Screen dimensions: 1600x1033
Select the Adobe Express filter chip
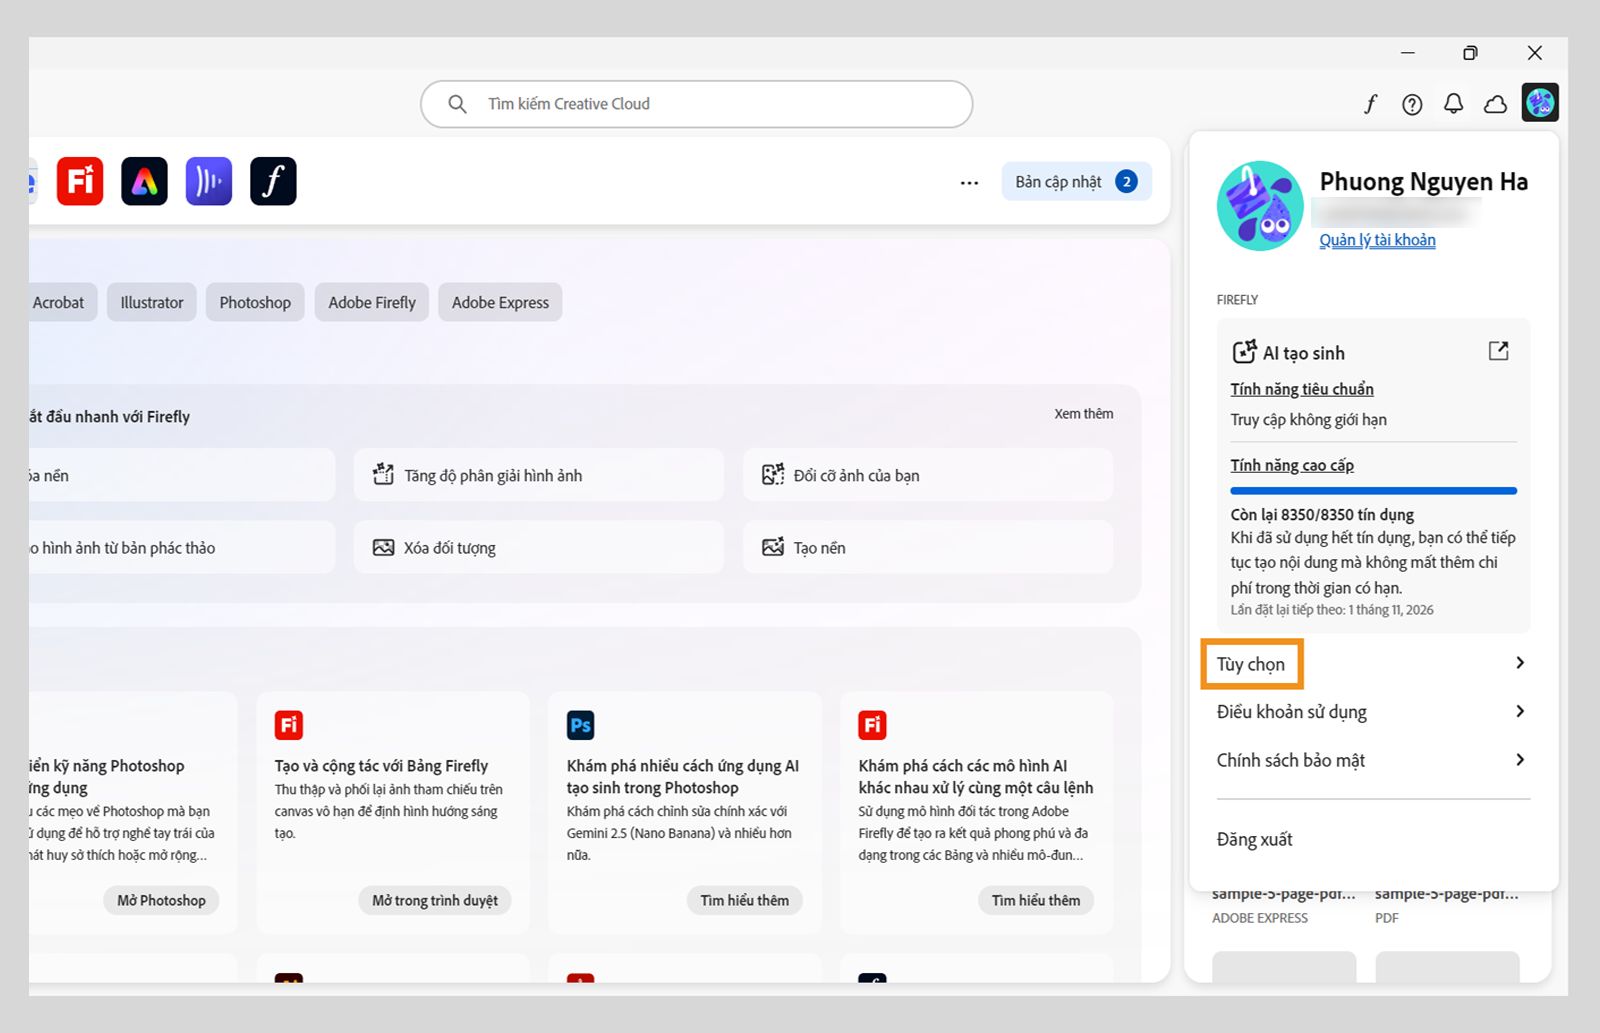click(500, 302)
